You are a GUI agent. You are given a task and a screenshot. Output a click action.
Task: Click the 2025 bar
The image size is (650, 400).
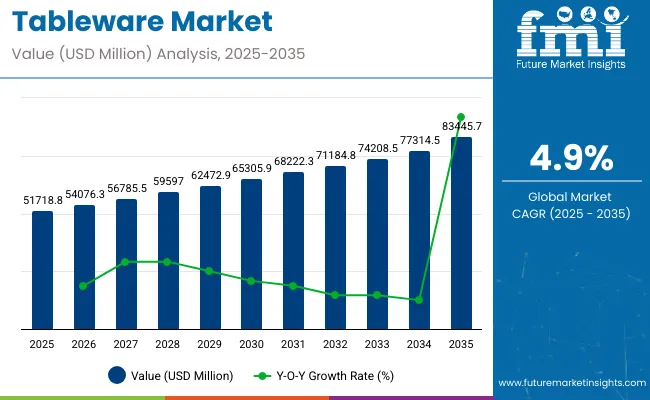coord(42,270)
